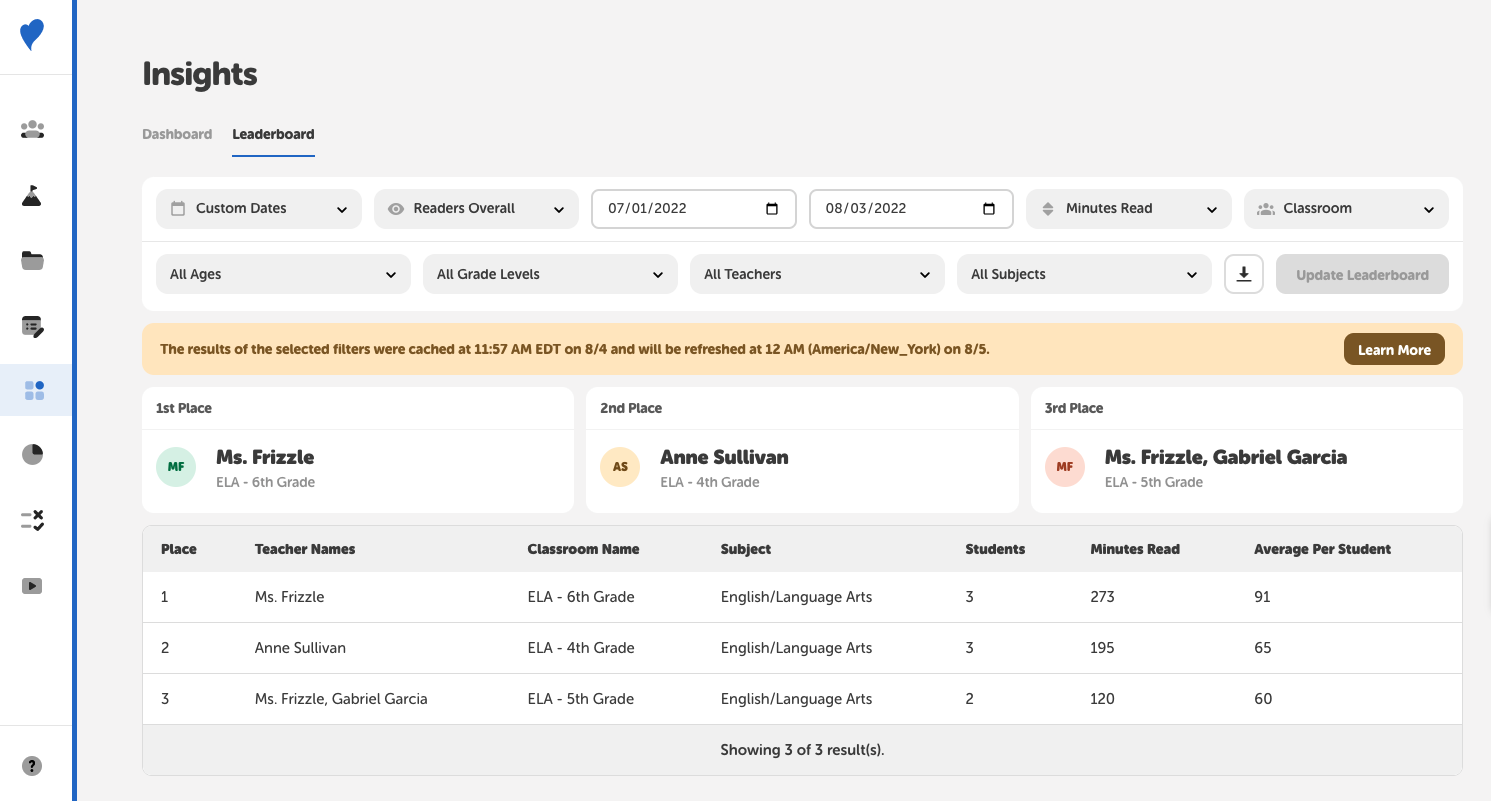The height and width of the screenshot is (801, 1491).
Task: Click the blue heart logo
Action: [32, 35]
